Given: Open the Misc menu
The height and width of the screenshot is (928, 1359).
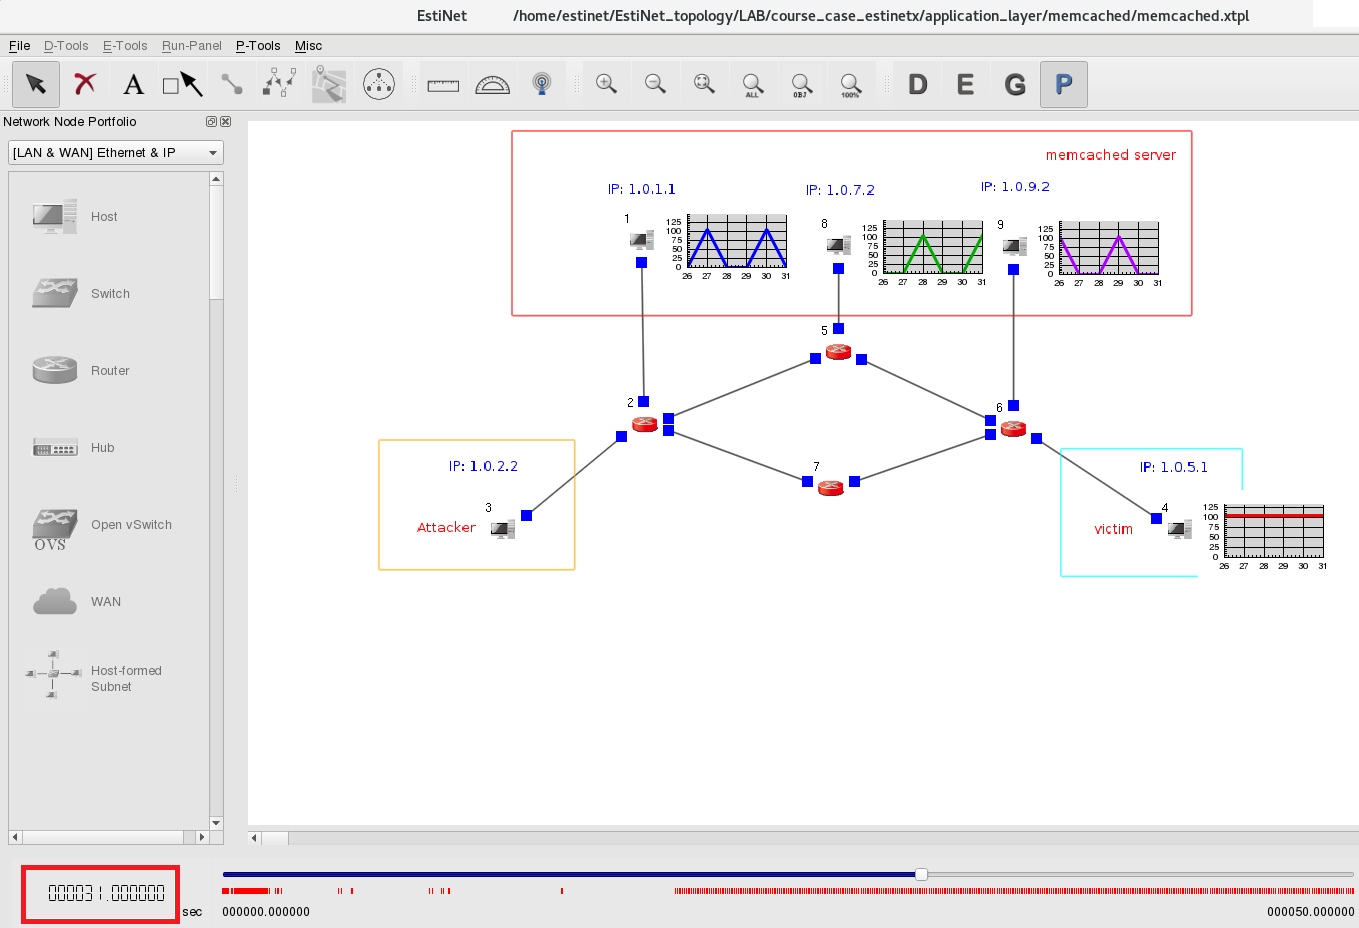Looking at the screenshot, I should (x=308, y=46).
